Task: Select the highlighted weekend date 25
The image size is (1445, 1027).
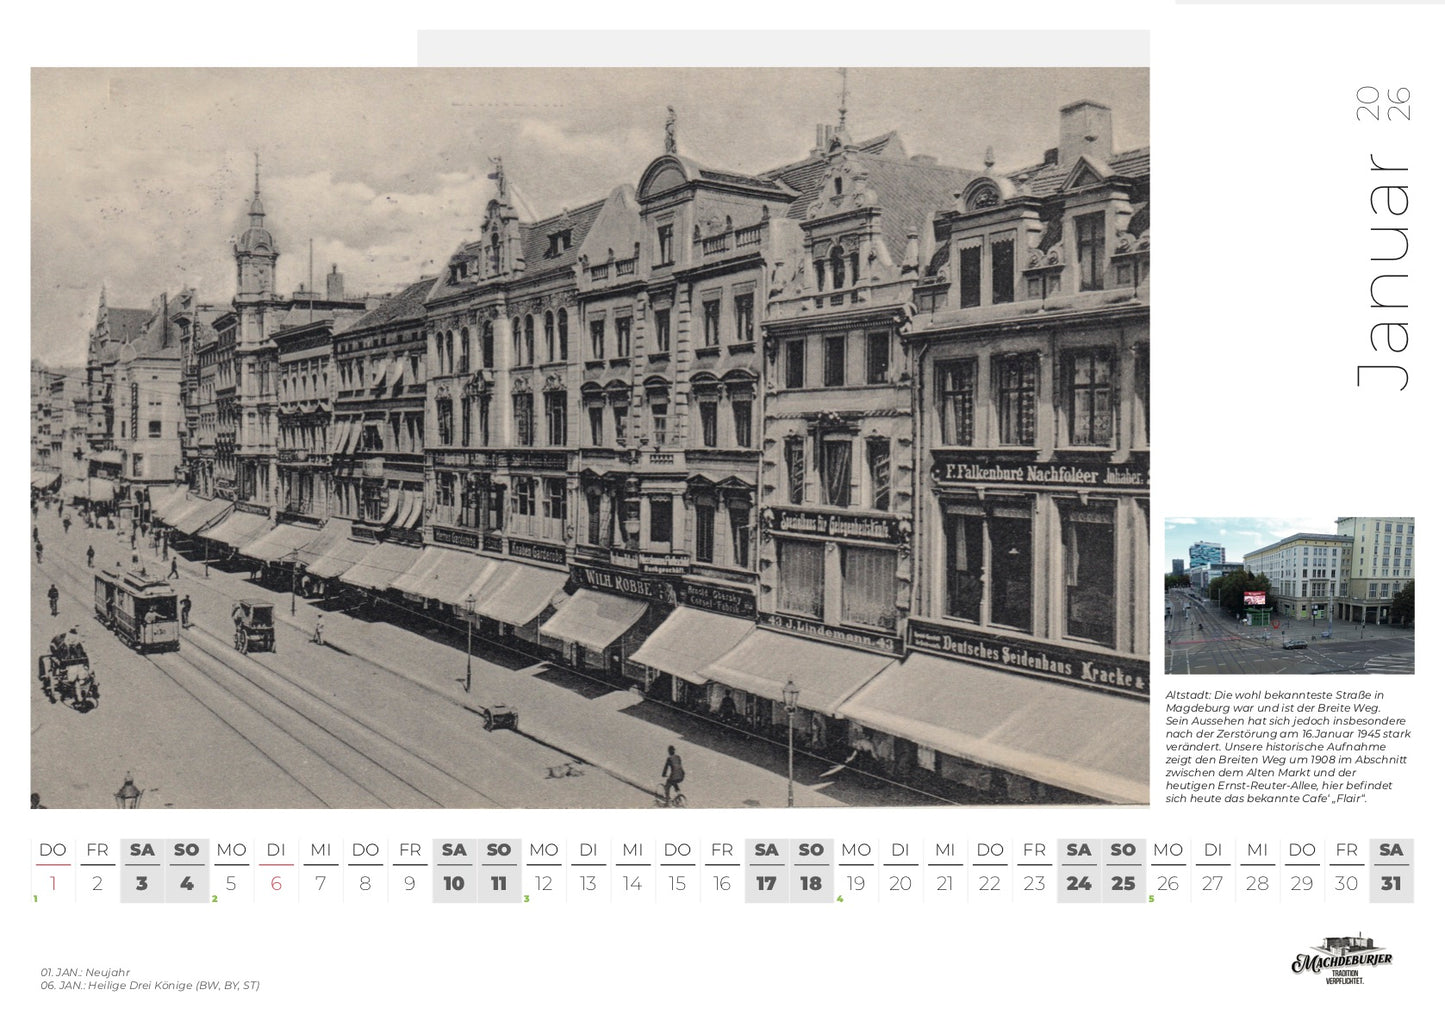Action: pos(1122,883)
